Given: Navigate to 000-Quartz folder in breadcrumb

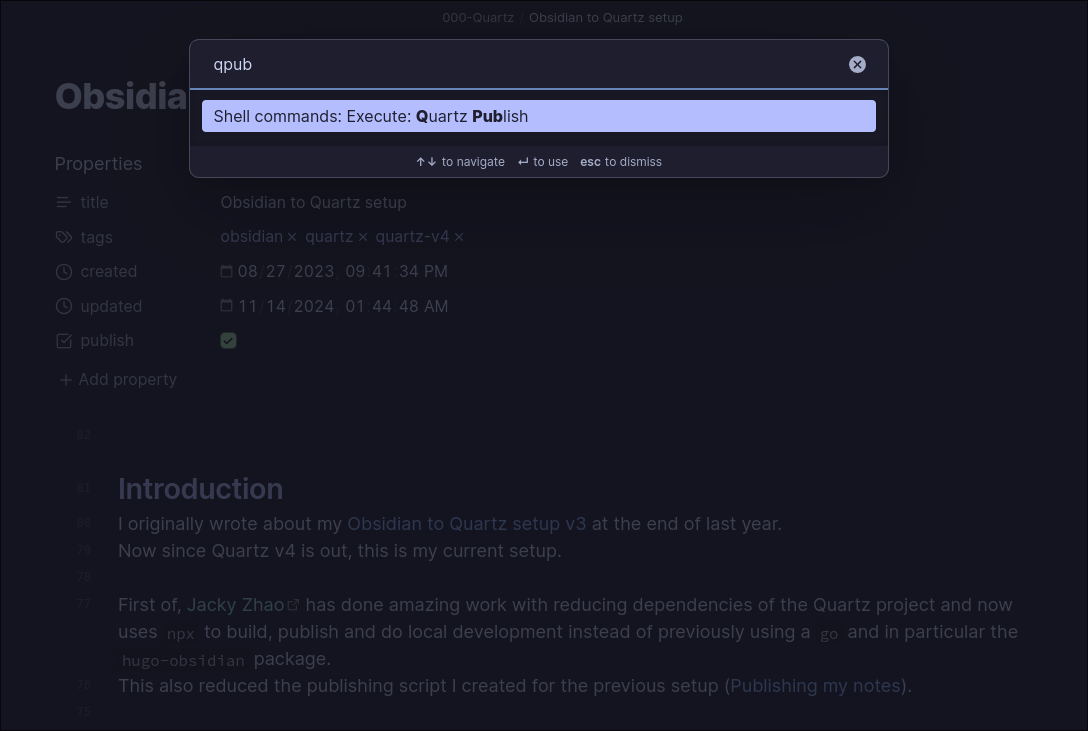Looking at the screenshot, I should click(478, 17).
